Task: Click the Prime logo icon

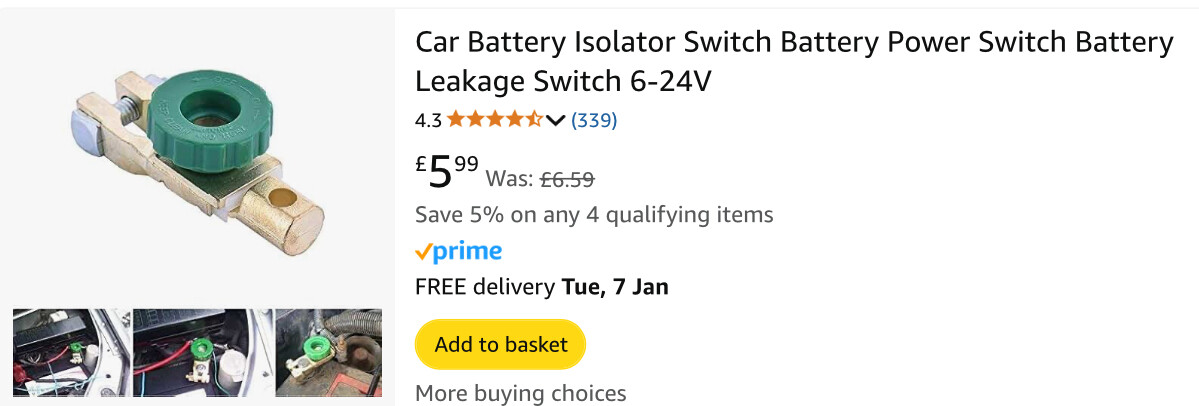Action: 458,251
